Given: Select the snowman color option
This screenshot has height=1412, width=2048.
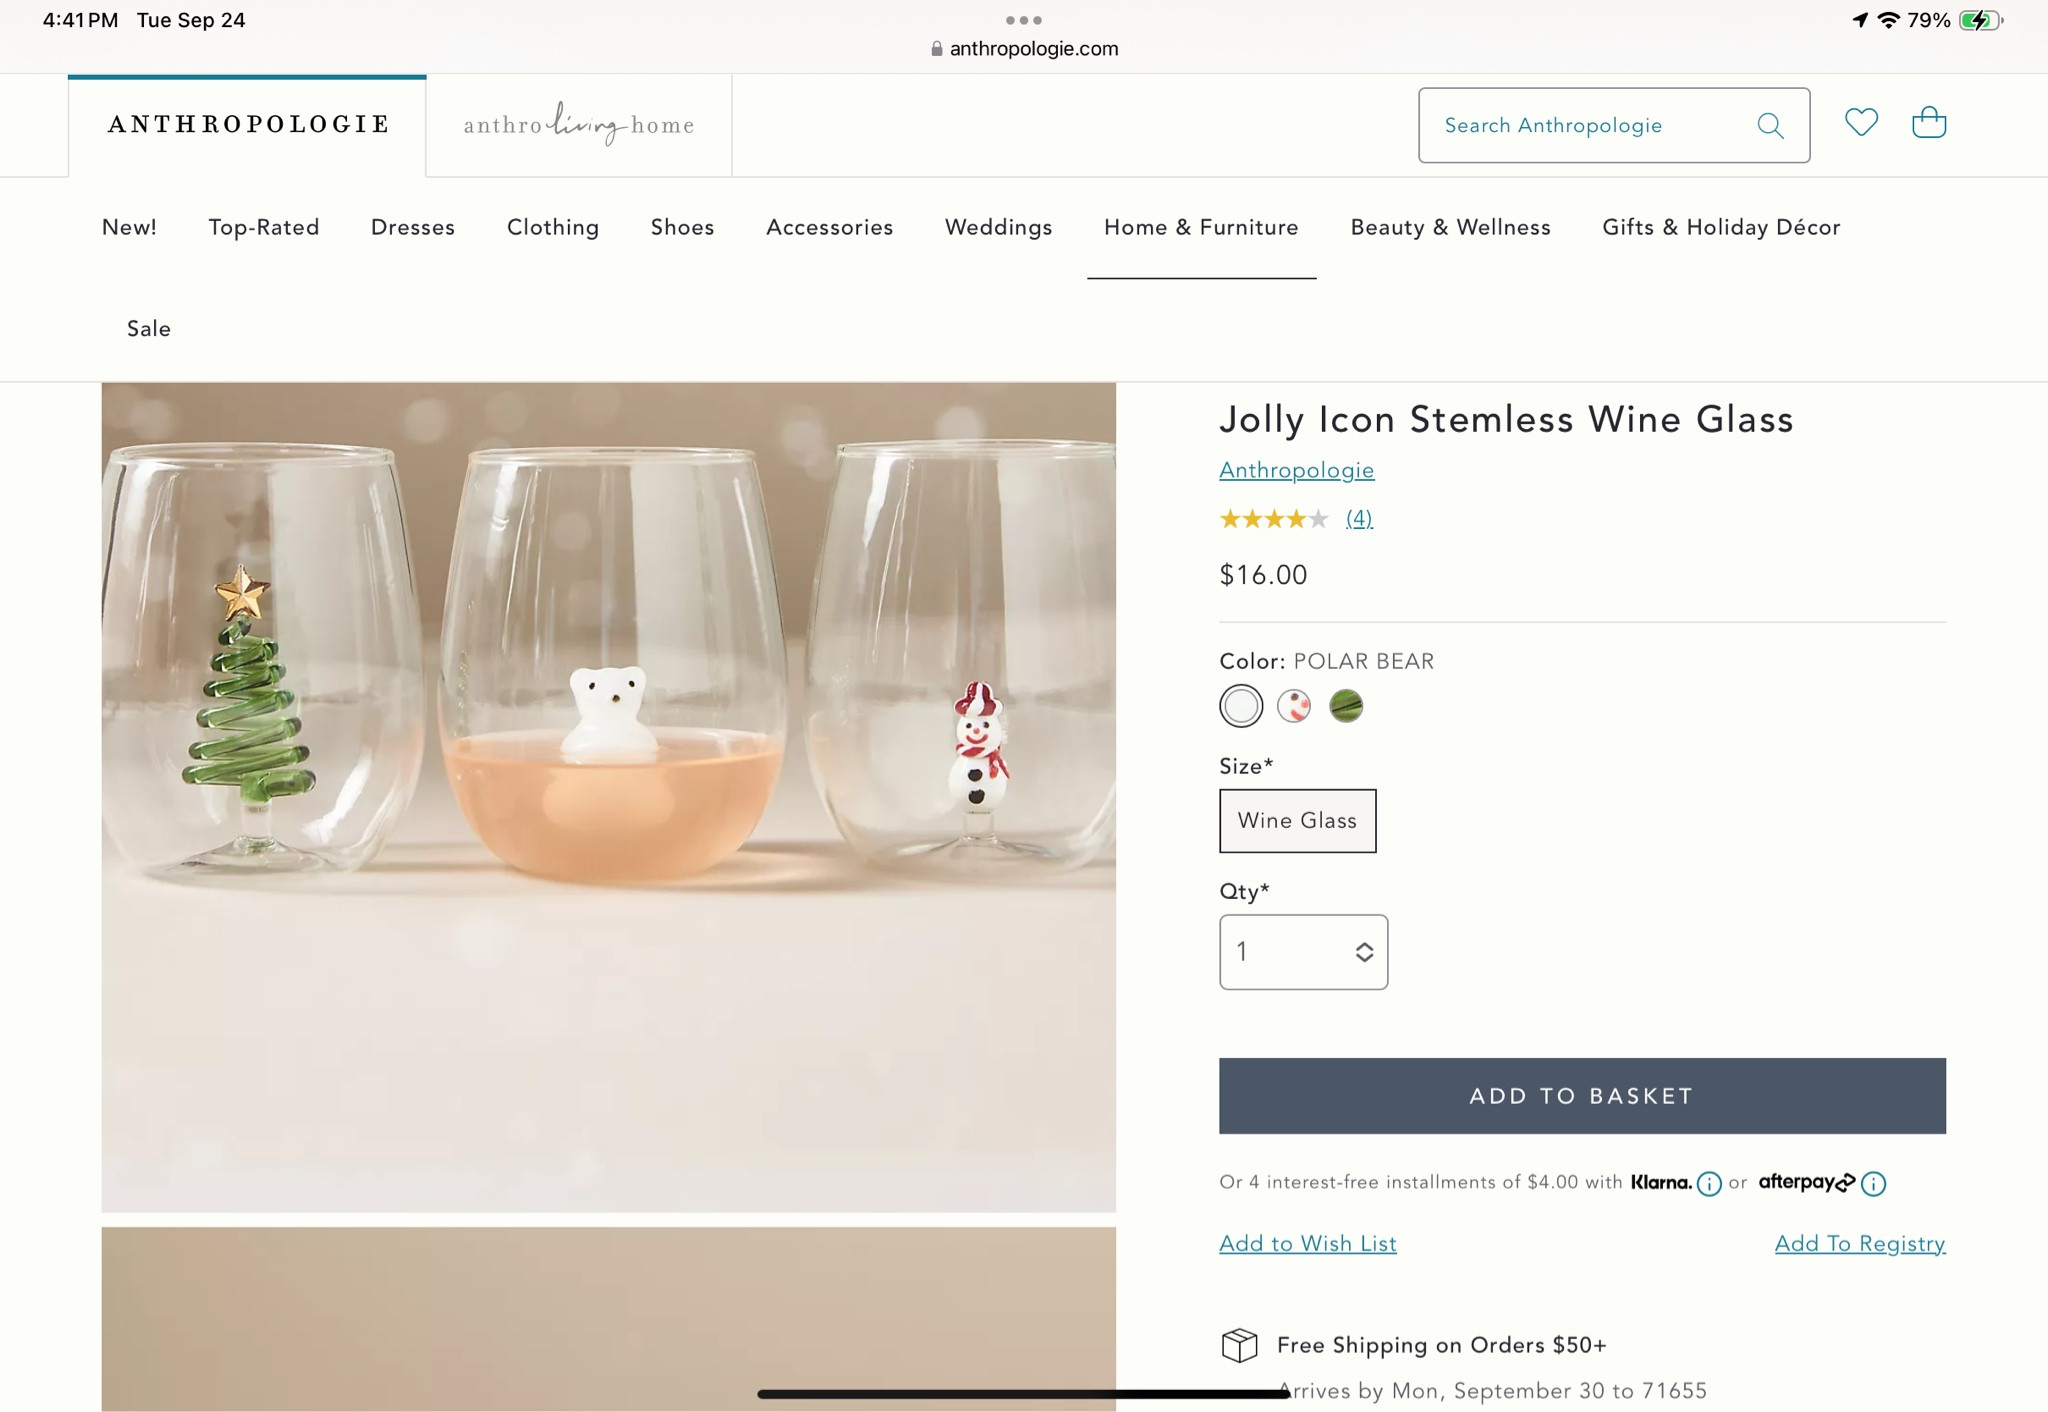Looking at the screenshot, I should pyautogui.click(x=1293, y=705).
